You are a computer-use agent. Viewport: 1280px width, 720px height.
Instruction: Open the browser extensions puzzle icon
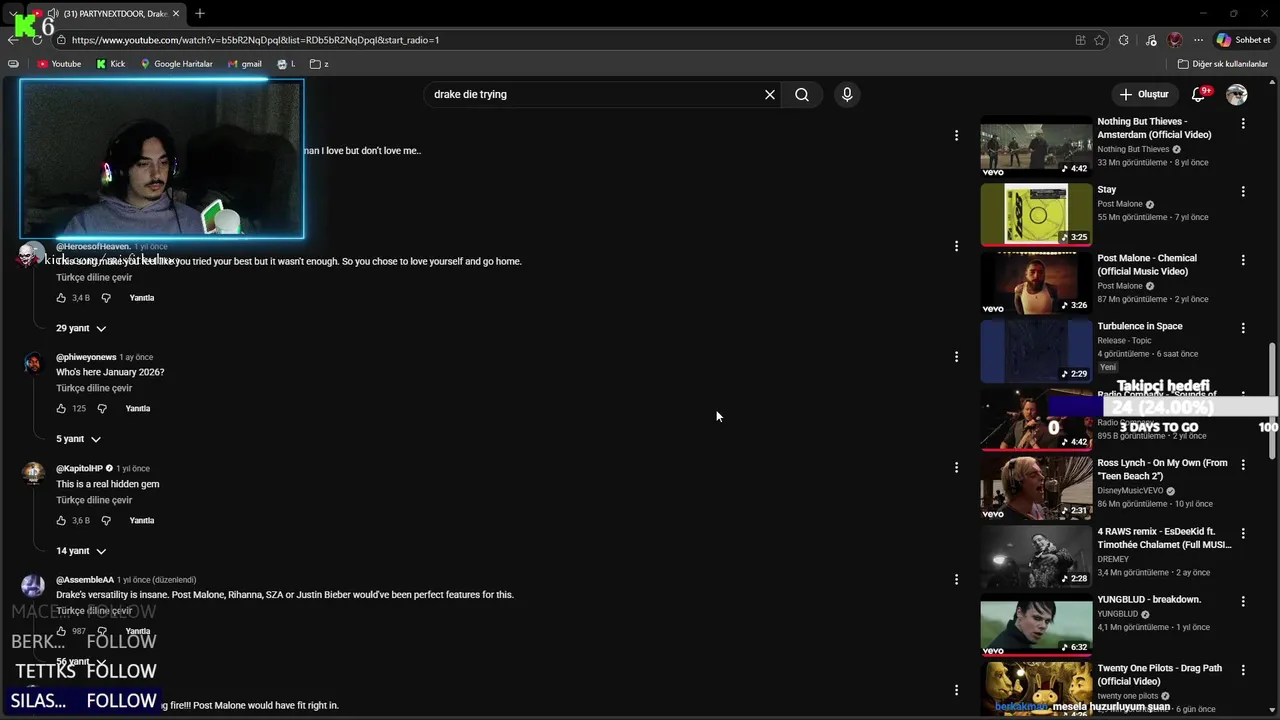click(1124, 40)
